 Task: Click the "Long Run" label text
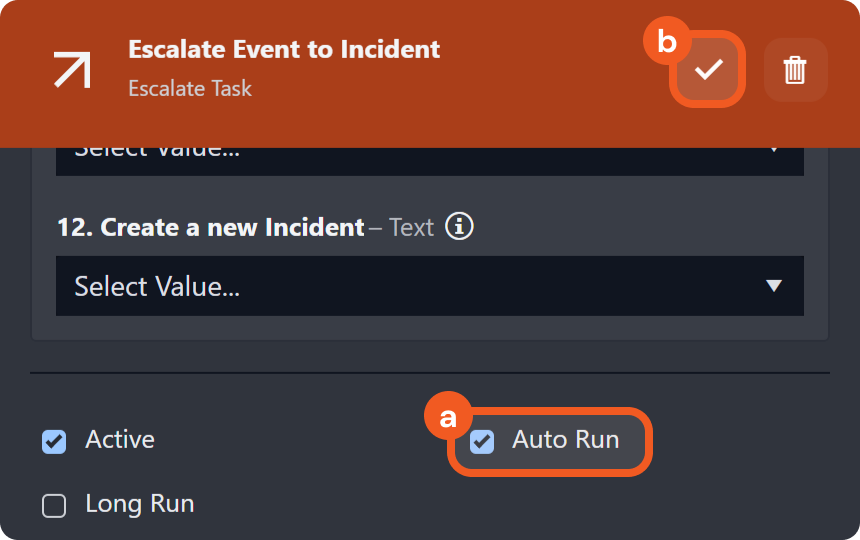point(139,504)
